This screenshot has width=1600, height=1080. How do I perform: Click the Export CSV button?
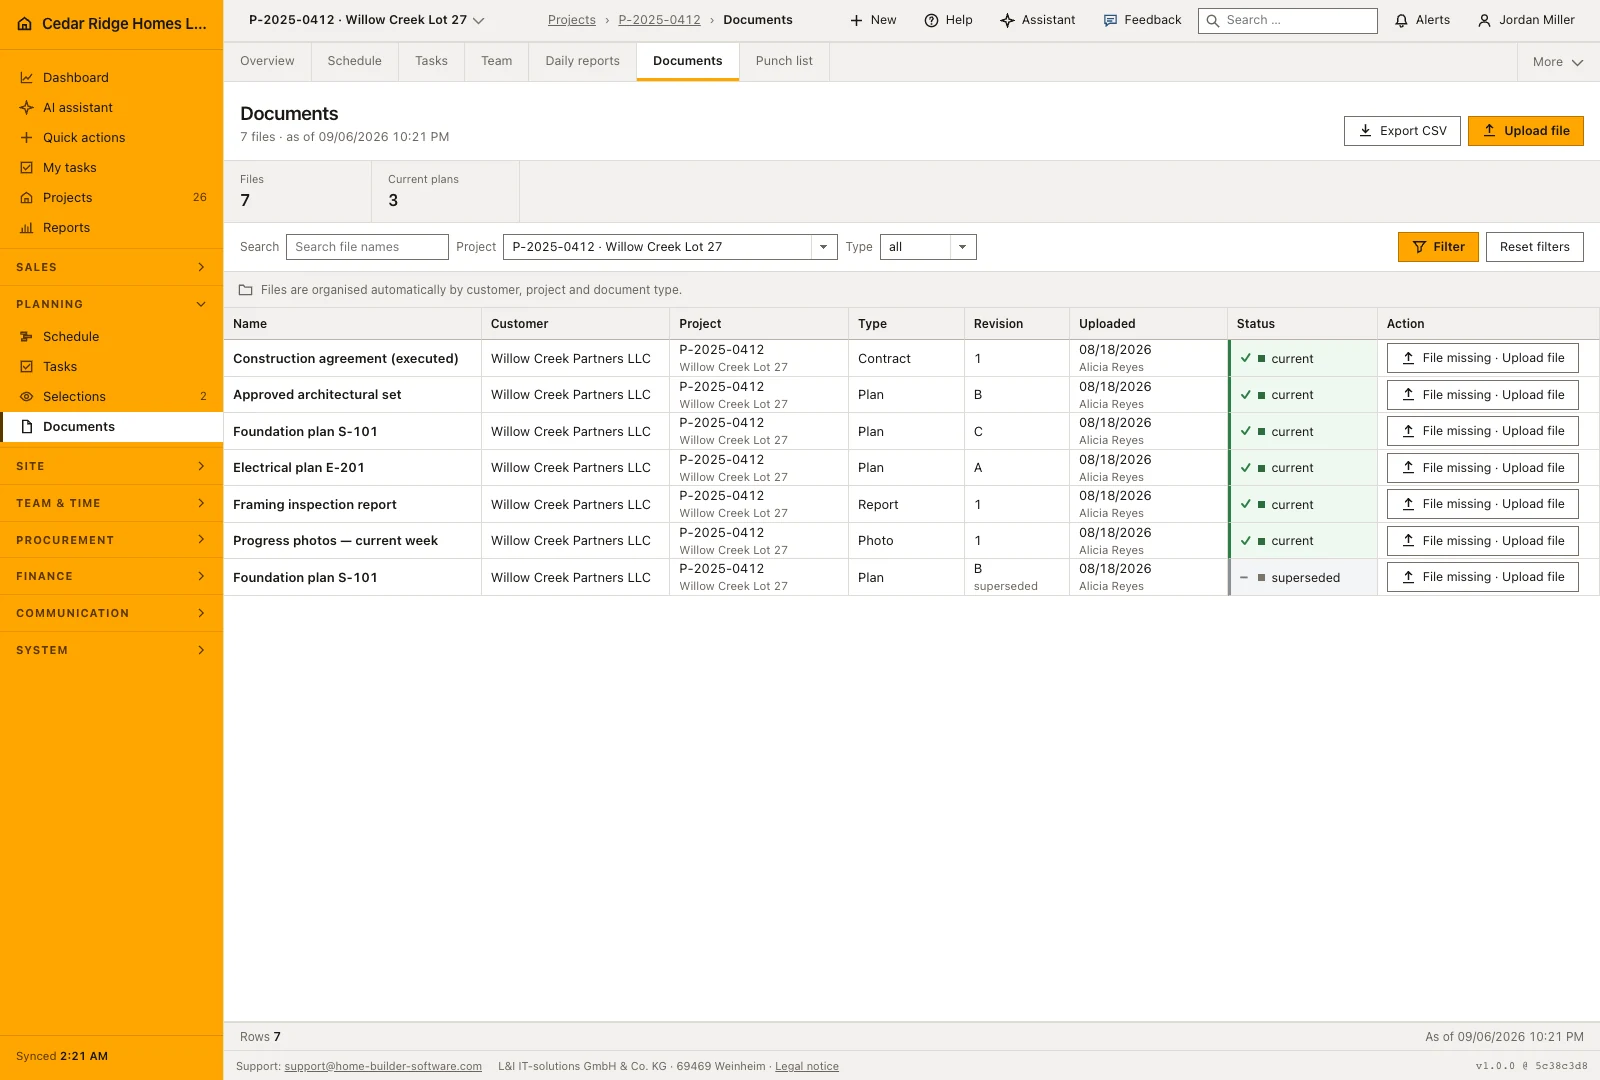tap(1402, 131)
